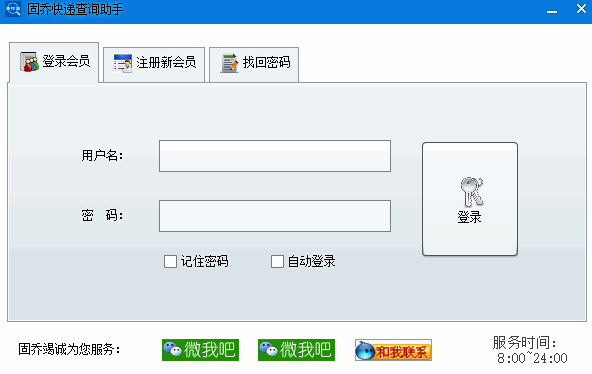Switch to the 登录会员 tab

(54, 62)
